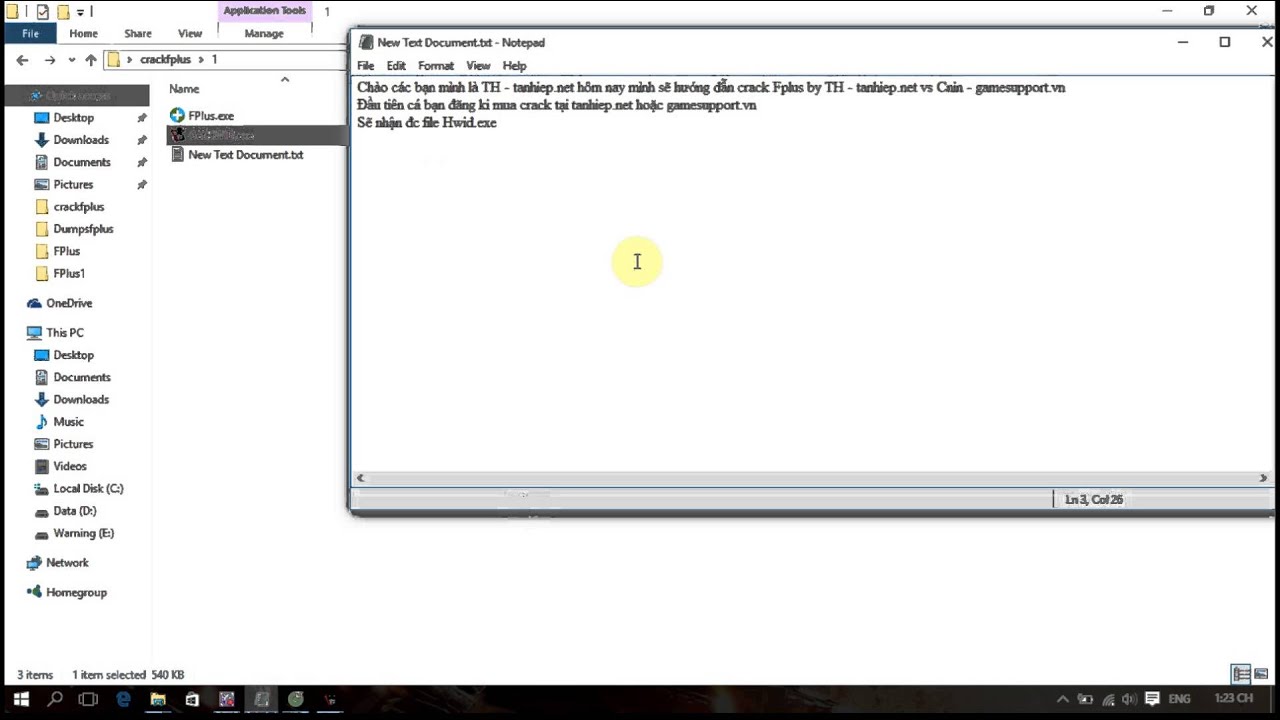Open pinned Downloads under Quick access
This screenshot has width=1280, height=720.
click(x=81, y=140)
